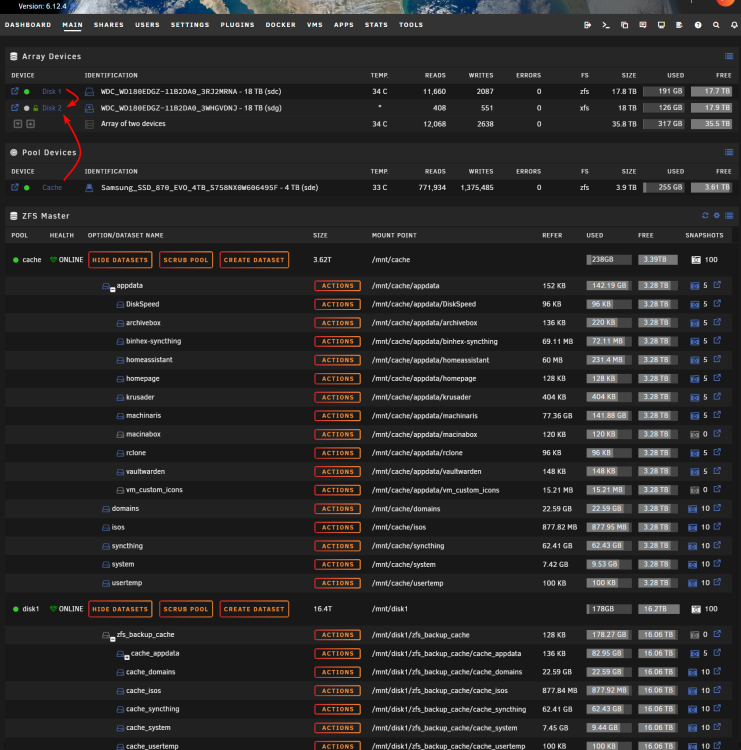Screen dimensions: 741x750
Task: Toggle Disk 2 grey status dot
Action: (x=27, y=108)
